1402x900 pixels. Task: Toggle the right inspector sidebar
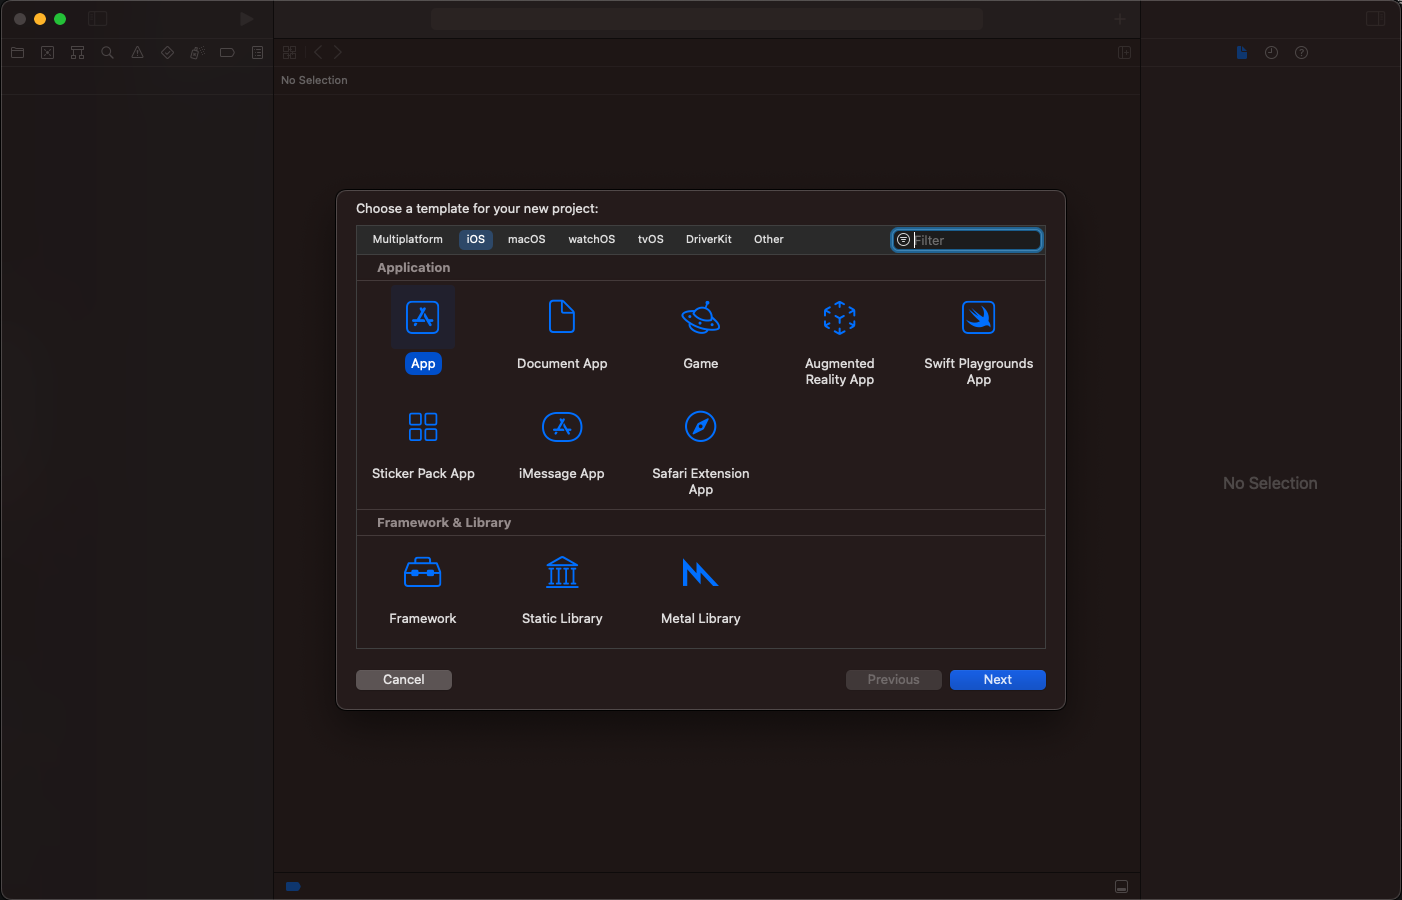coord(1376,19)
